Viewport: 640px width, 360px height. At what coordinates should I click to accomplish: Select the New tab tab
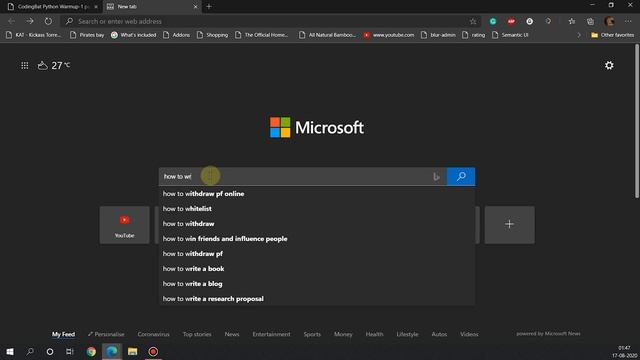coord(151,7)
